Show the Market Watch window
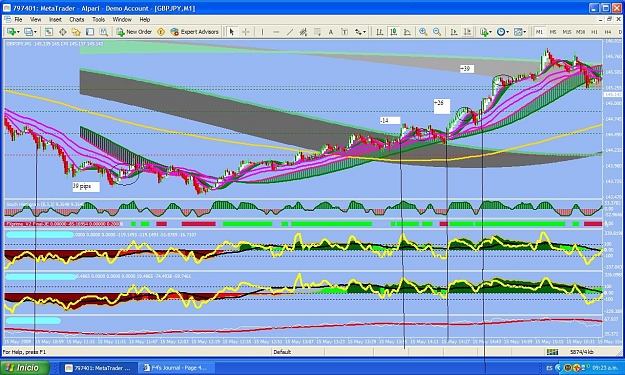The height and width of the screenshot is (375, 625). (x=49, y=32)
